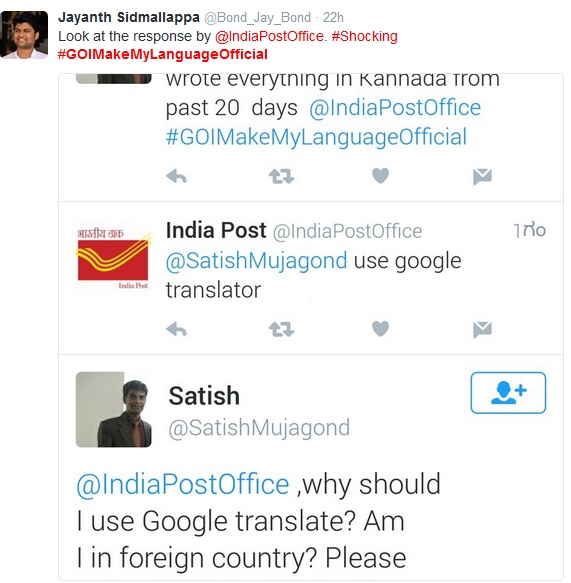Retweet the tweet mentioning past 20 days
Viewport: 571px width, 583px height.
[x=281, y=176]
